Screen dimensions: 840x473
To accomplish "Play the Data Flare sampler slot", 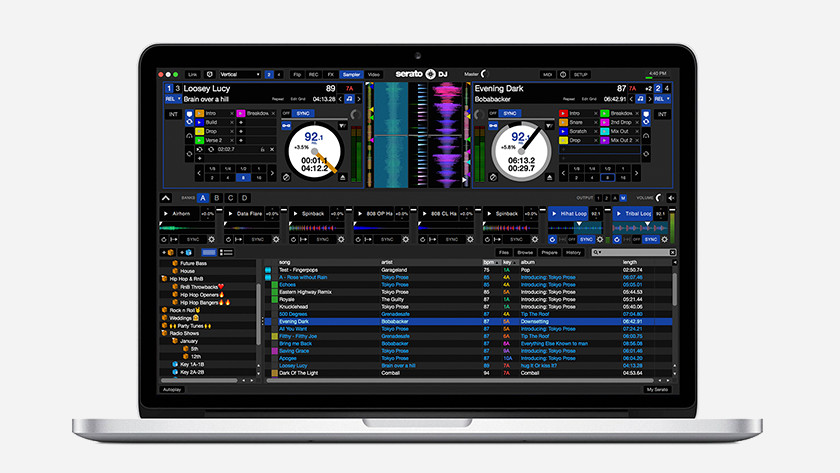I will (x=231, y=214).
